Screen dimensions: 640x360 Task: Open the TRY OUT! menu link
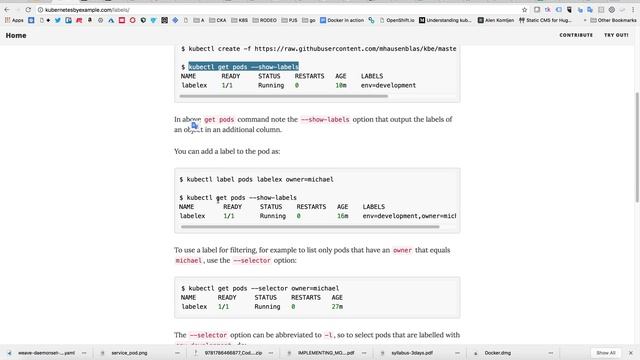click(x=616, y=35)
